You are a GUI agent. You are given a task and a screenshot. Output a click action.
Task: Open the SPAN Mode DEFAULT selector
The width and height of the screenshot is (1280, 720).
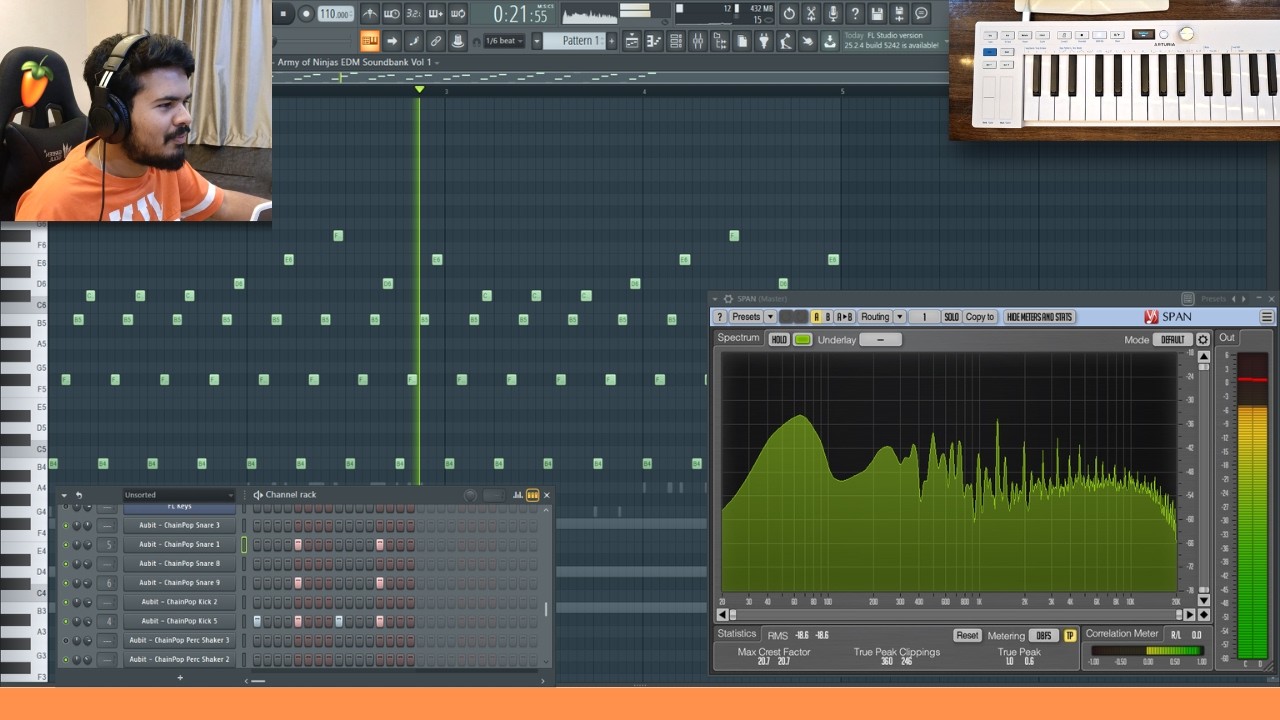[1173, 340]
